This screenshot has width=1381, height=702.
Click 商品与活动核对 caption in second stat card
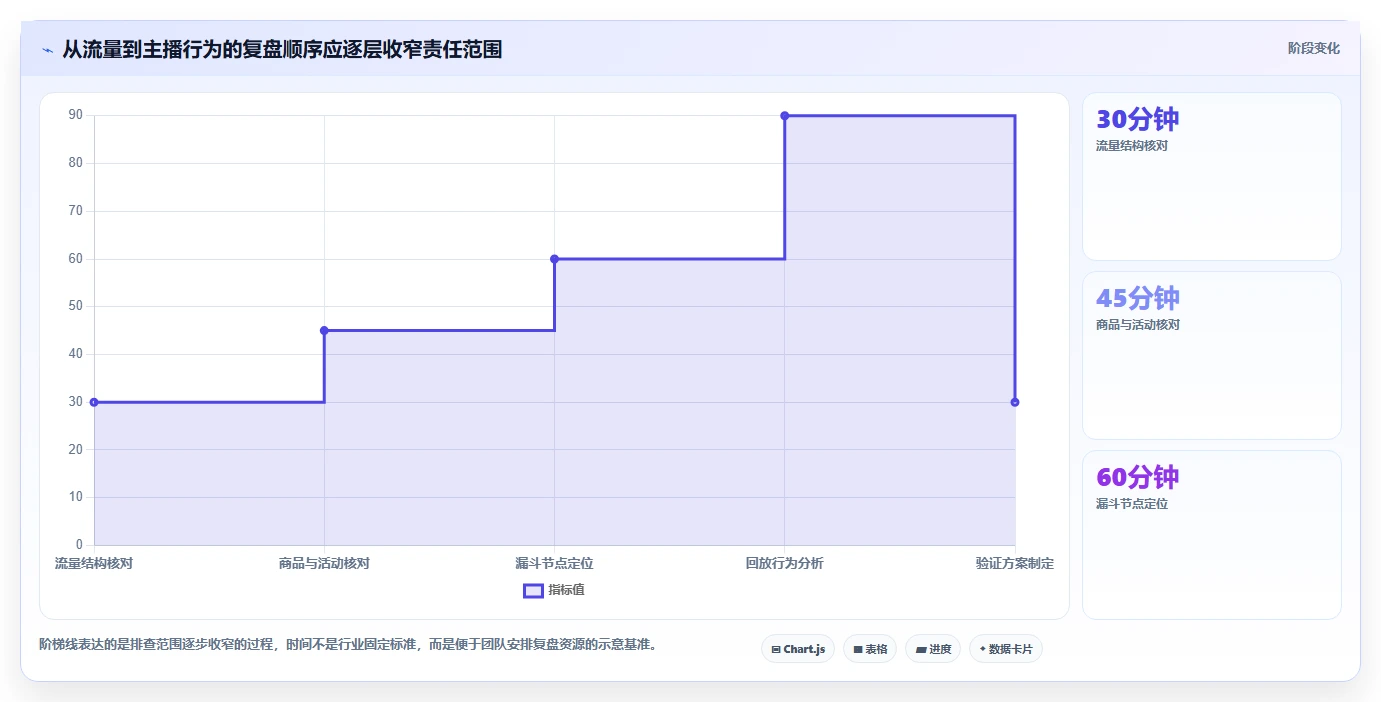coord(1138,325)
